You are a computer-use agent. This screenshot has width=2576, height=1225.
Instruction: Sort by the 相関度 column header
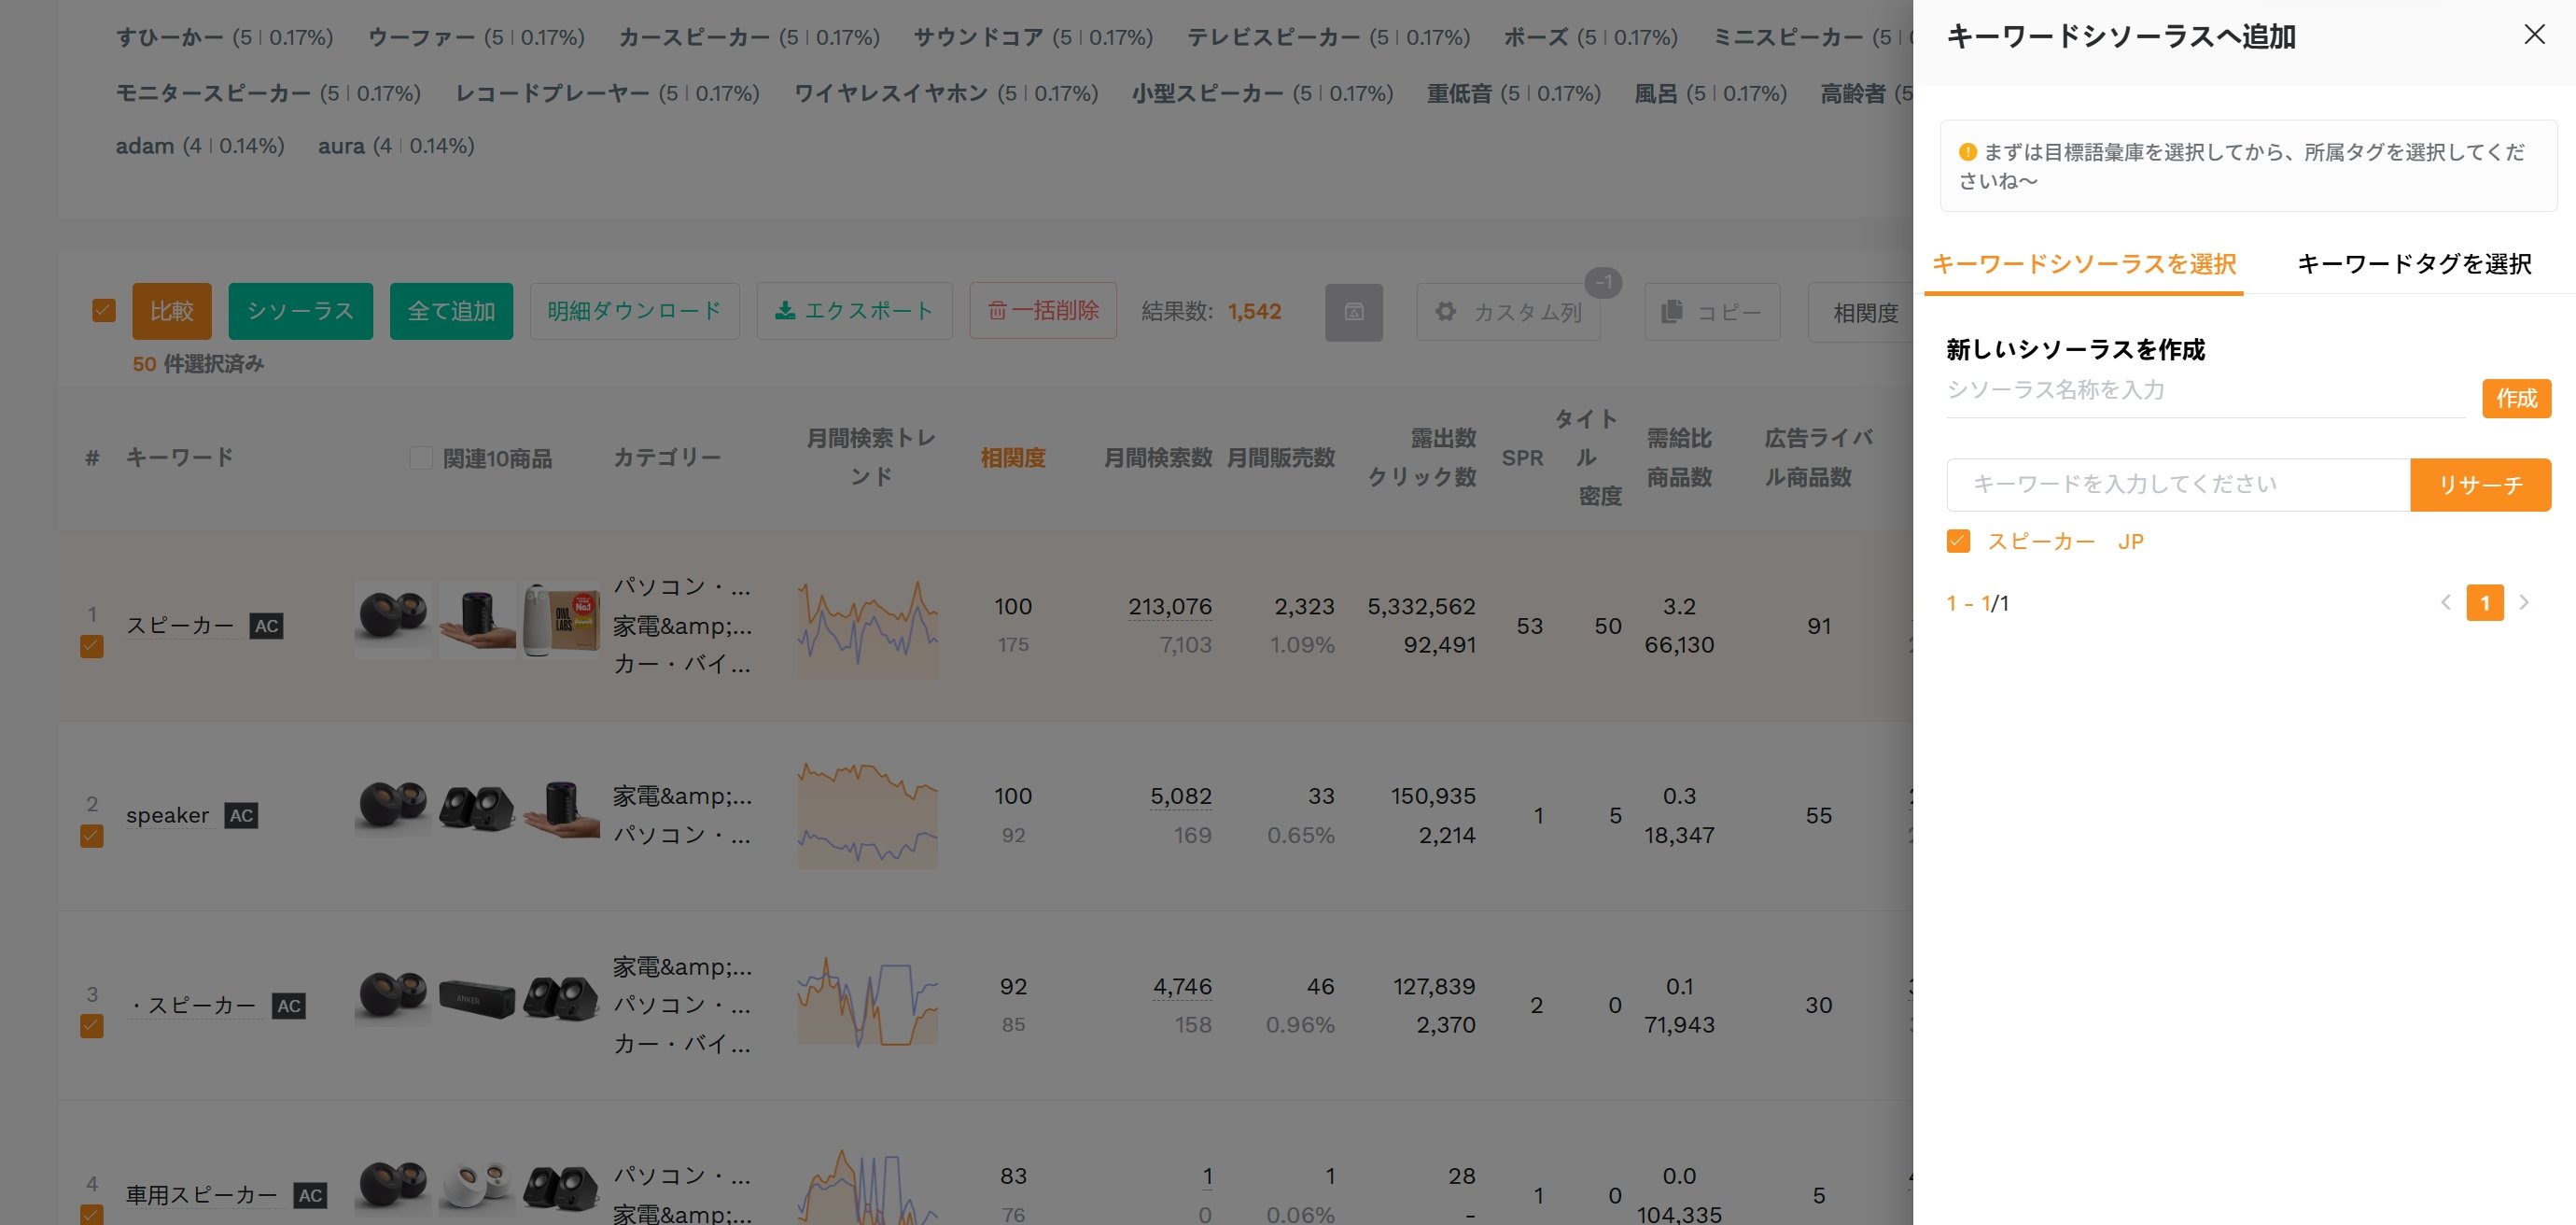coord(1012,458)
